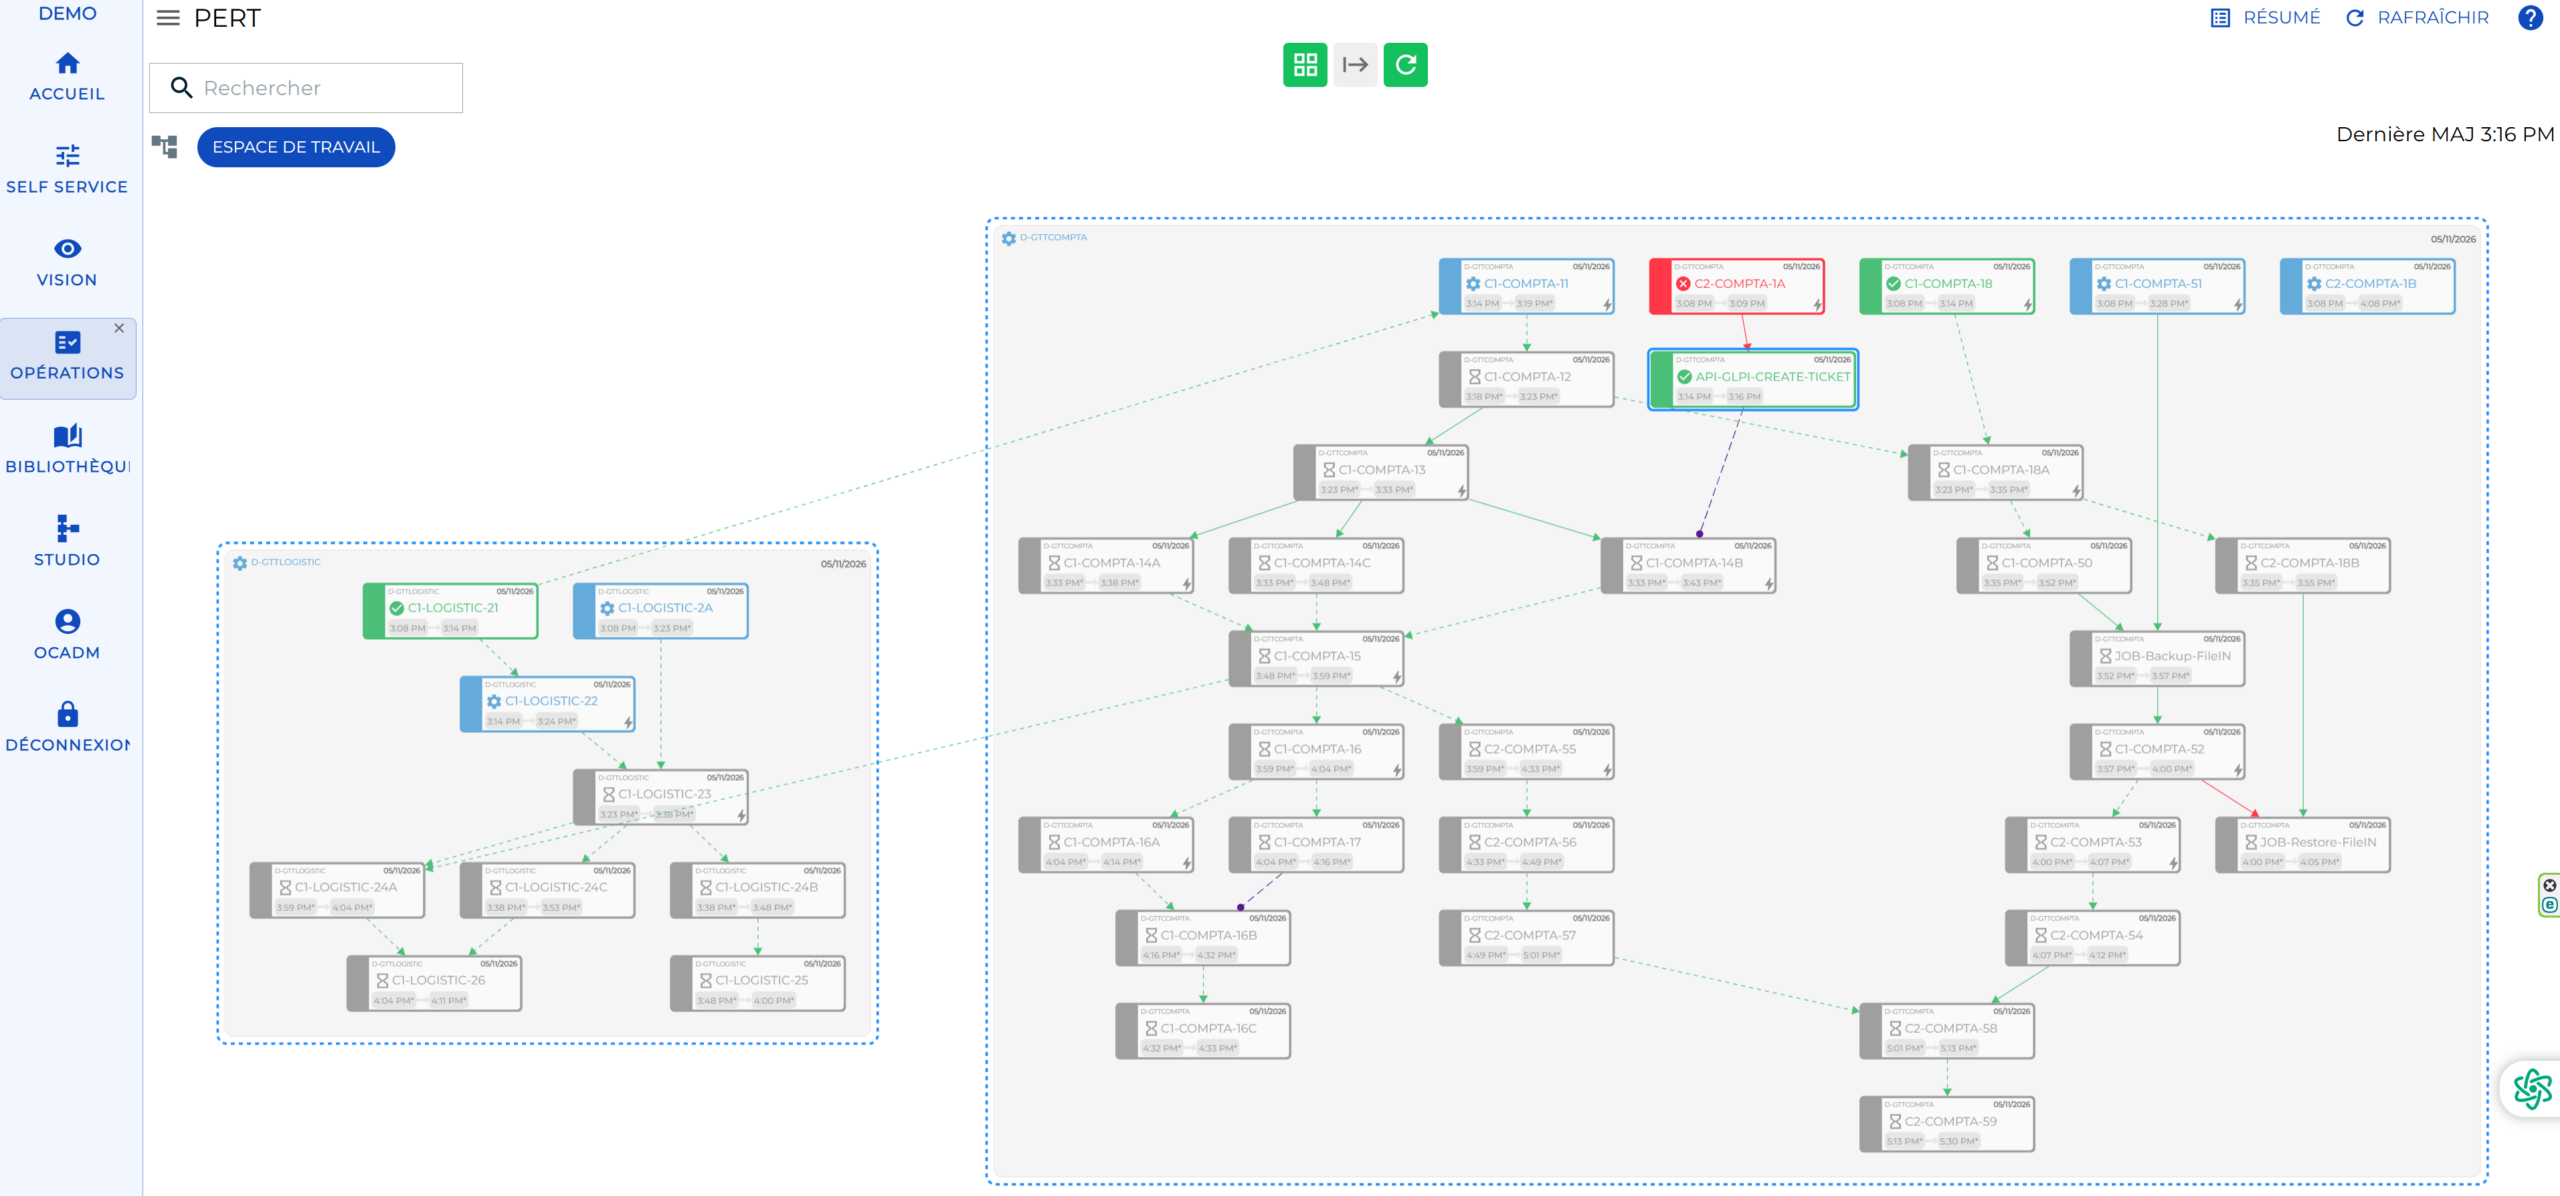Open the hamburger menu next to PERT
This screenshot has height=1196, width=2560.
pyautogui.click(x=168, y=18)
